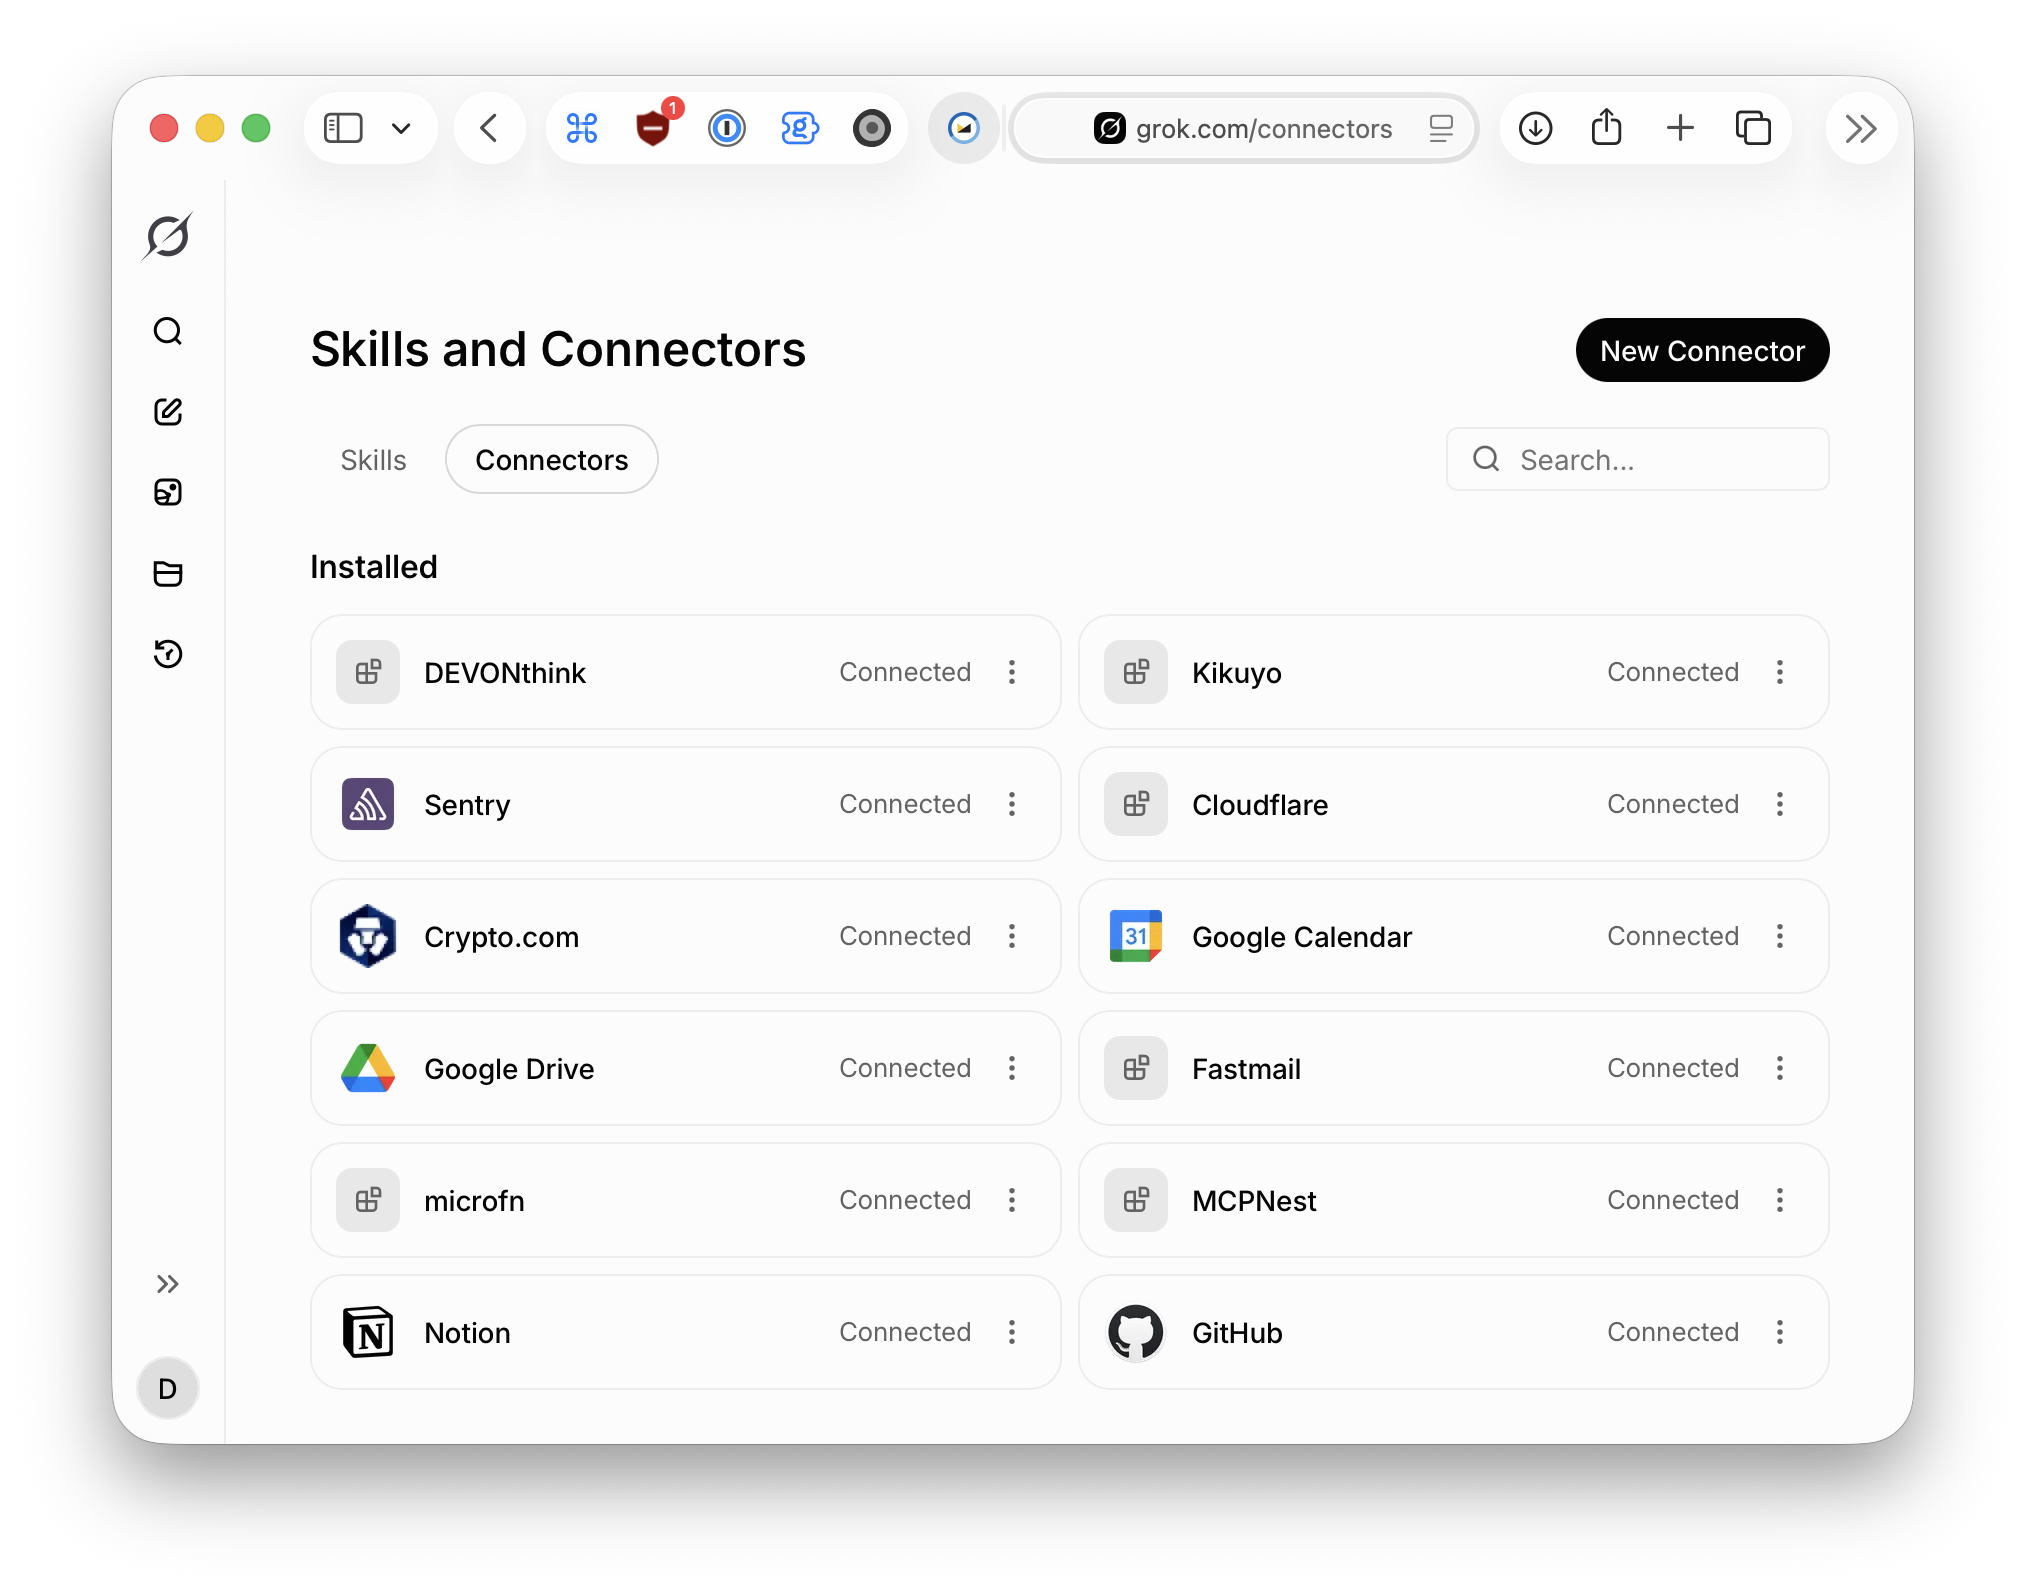This screenshot has width=2026, height=1592.
Task: Open options menu for Notion
Action: point(1012,1332)
